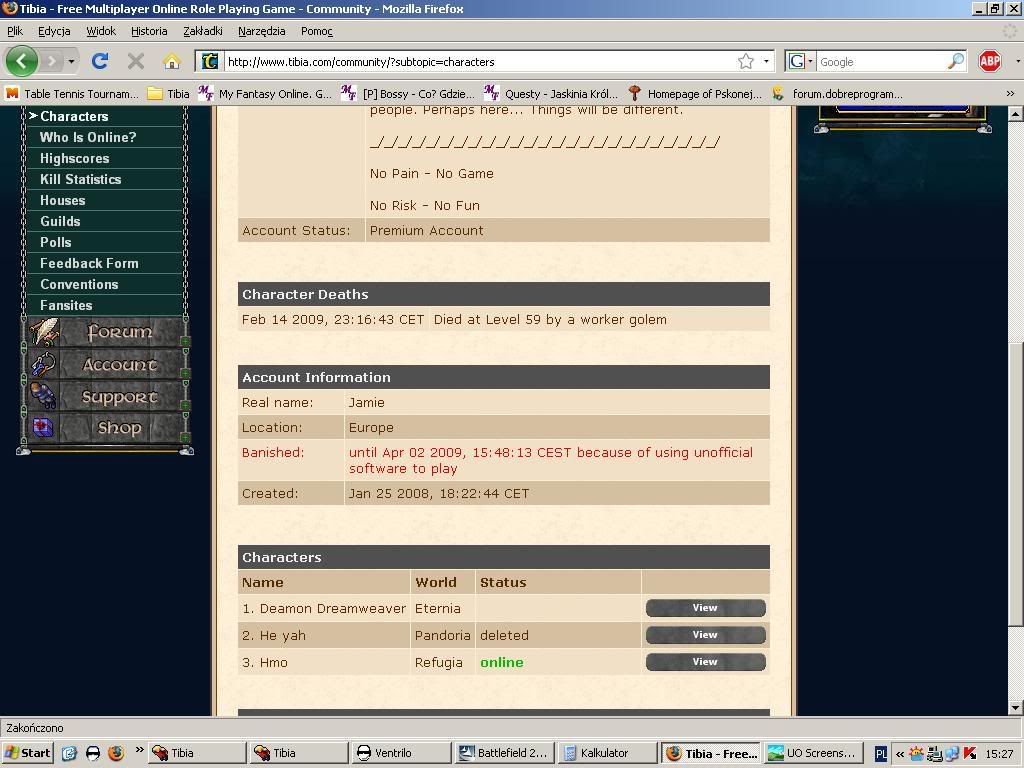The image size is (1024, 768).
Task: Open the Start menu
Action: tap(27, 753)
